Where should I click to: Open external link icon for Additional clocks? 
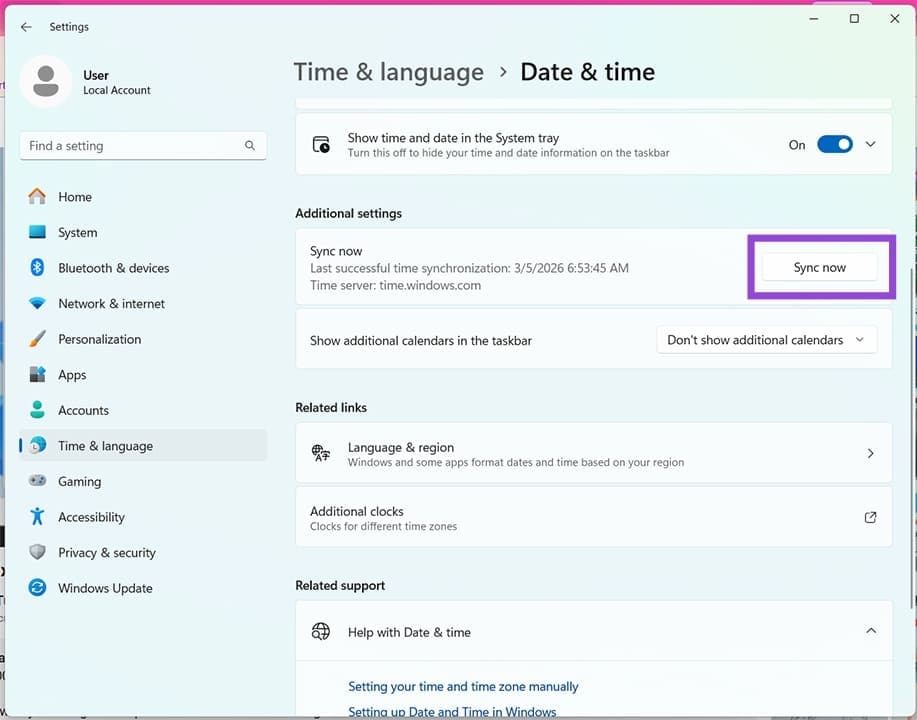tap(870, 517)
